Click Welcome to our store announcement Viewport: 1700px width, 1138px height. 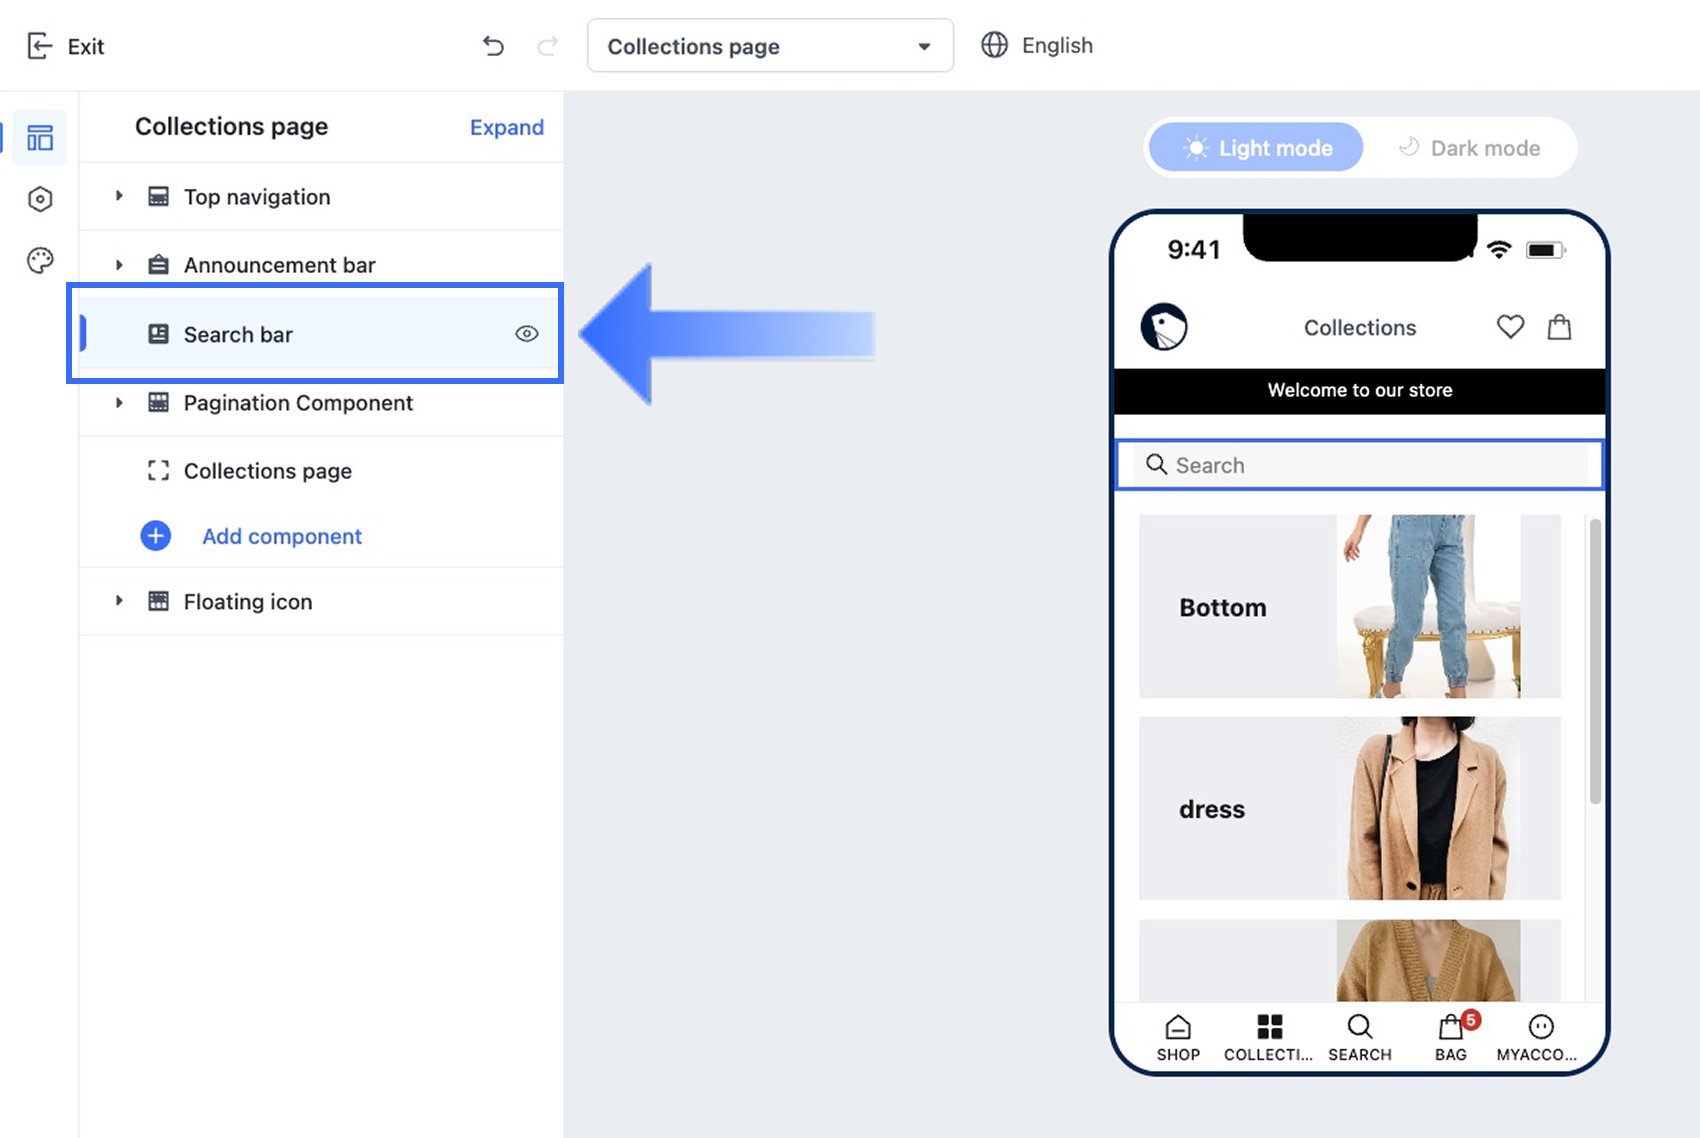(x=1360, y=391)
